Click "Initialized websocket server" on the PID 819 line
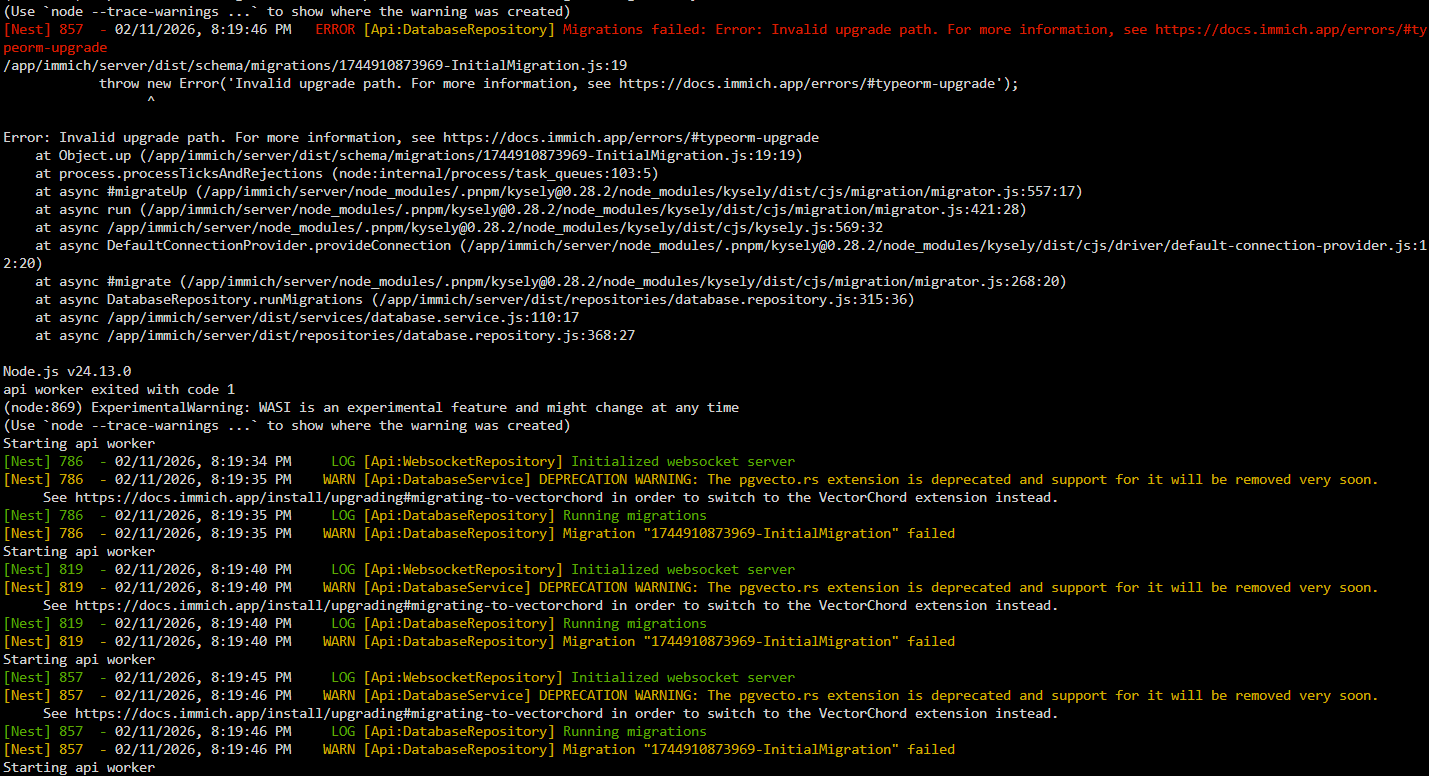The height and width of the screenshot is (776, 1429). coord(683,570)
